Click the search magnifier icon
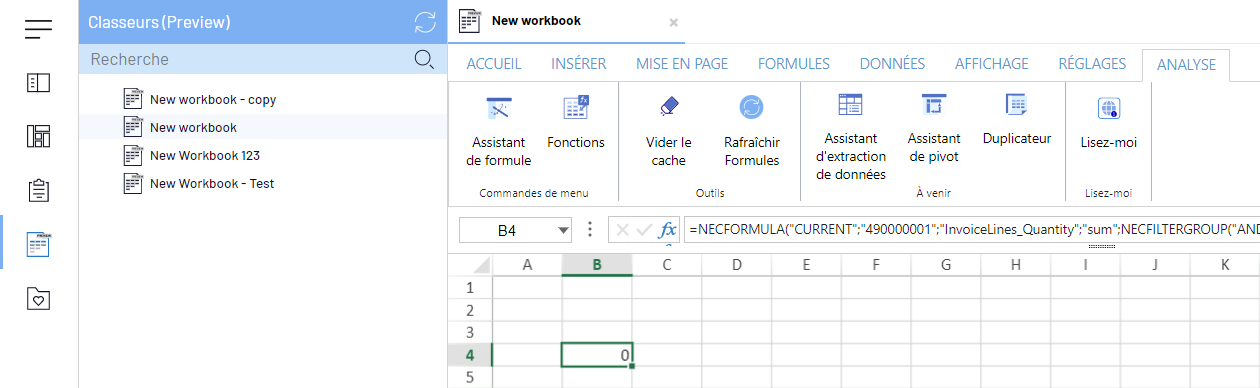 point(424,59)
